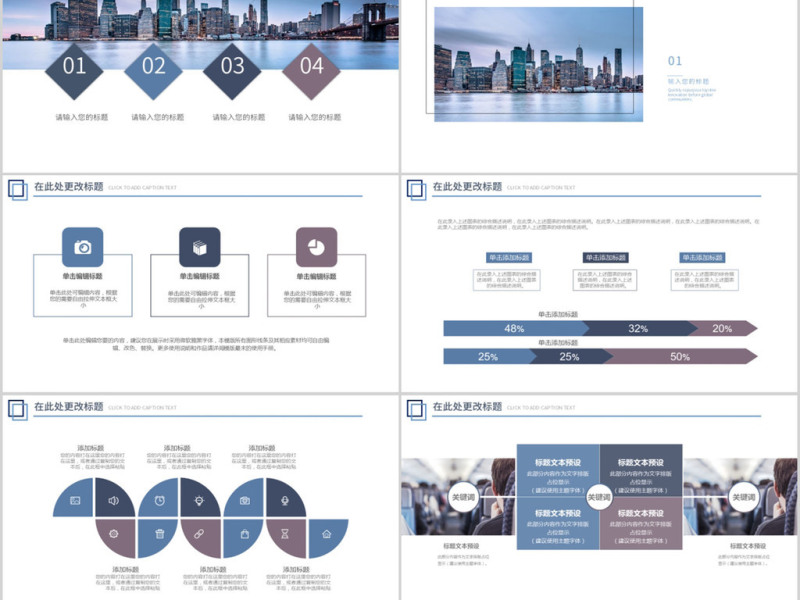Select the mauve diamond labeled 04
Viewport: 800px width, 600px height.
(312, 67)
